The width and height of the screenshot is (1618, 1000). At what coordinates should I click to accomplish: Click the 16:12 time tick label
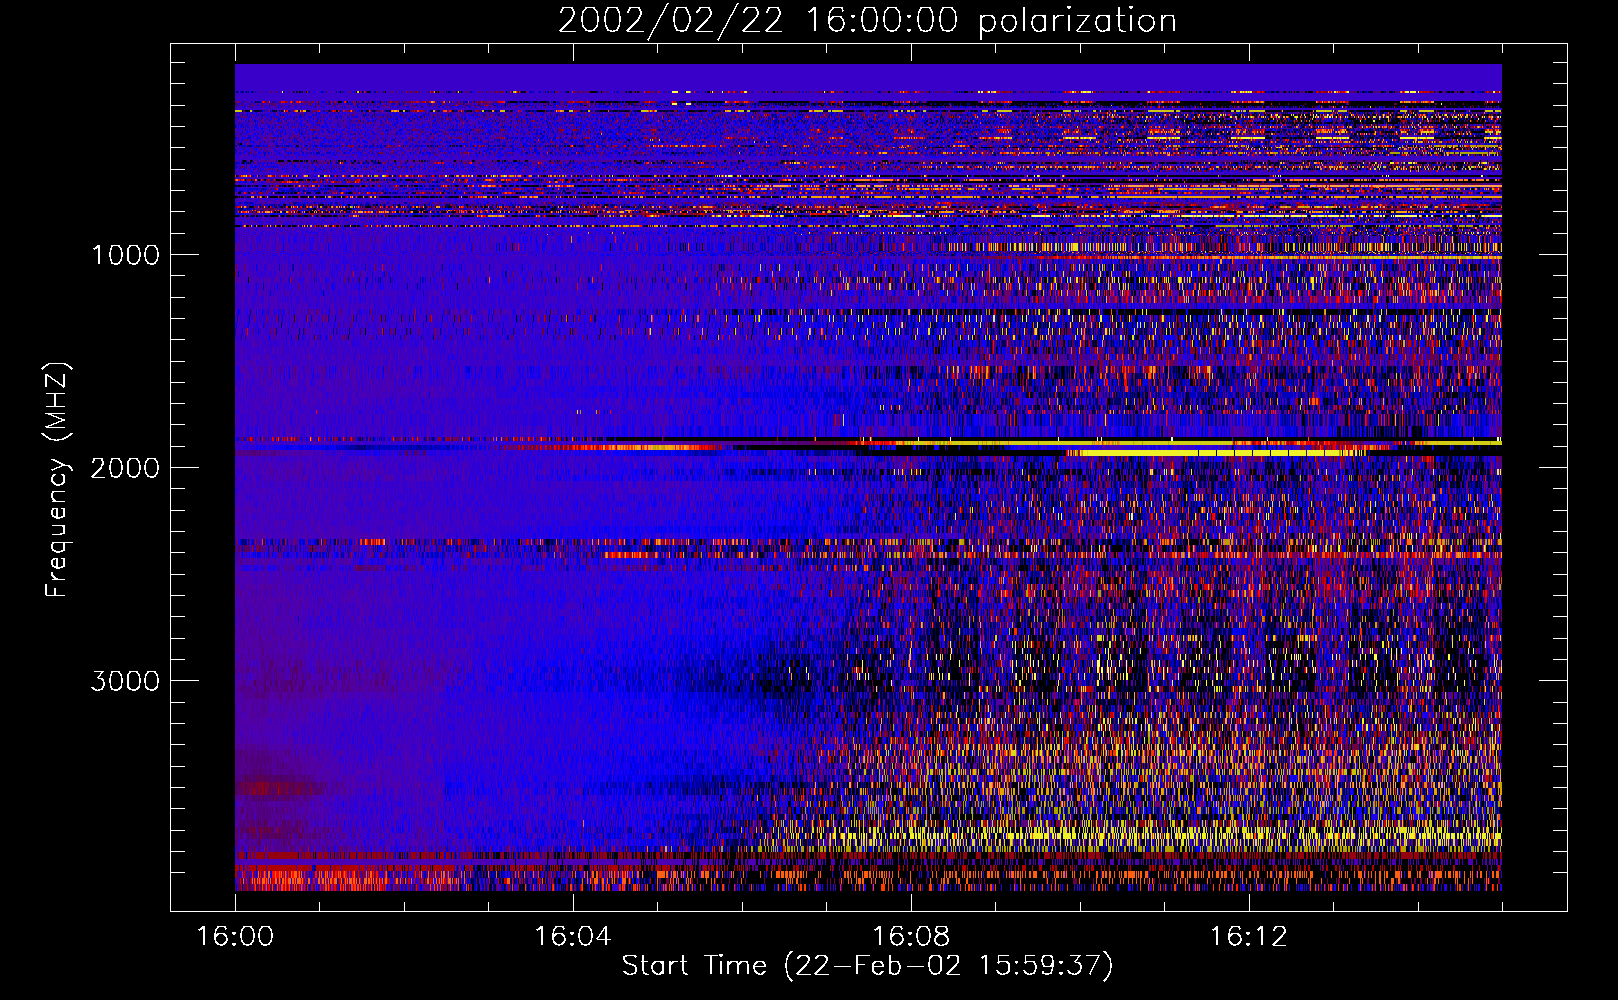(1249, 937)
